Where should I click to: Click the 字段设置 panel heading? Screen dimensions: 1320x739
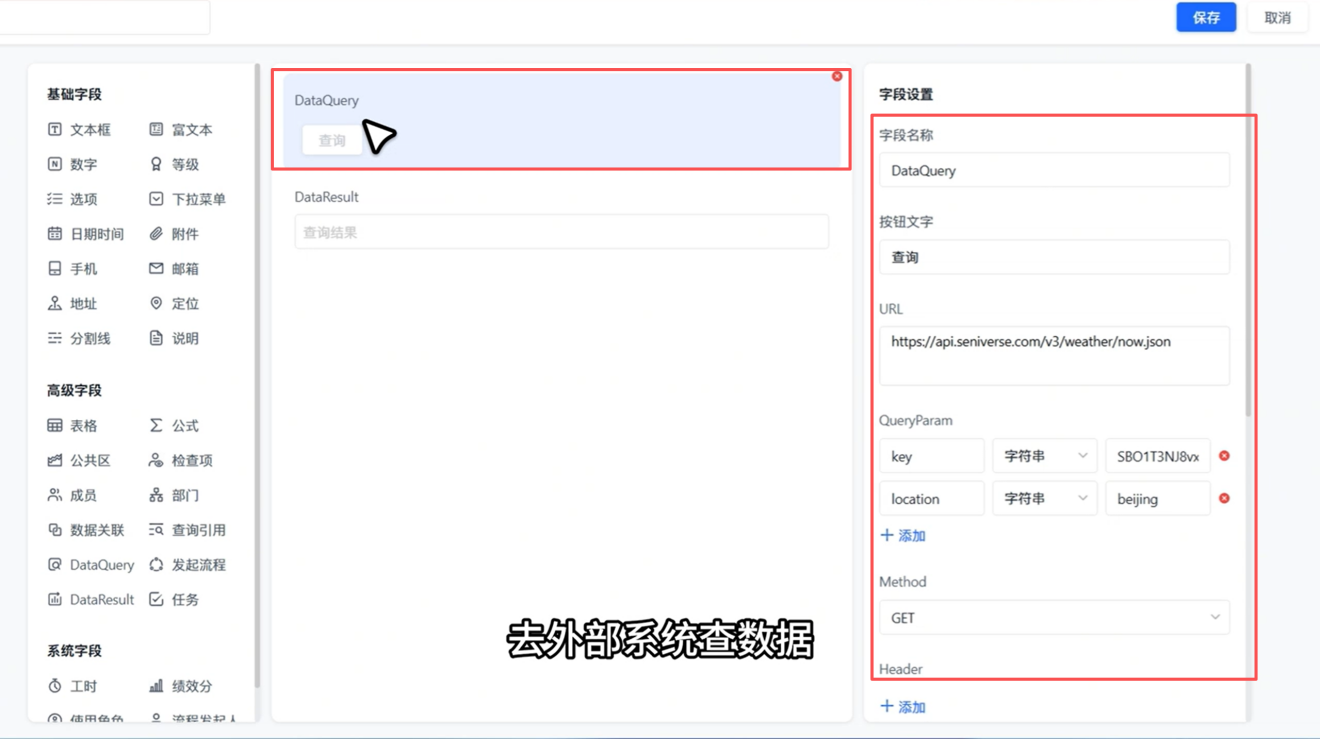906,95
